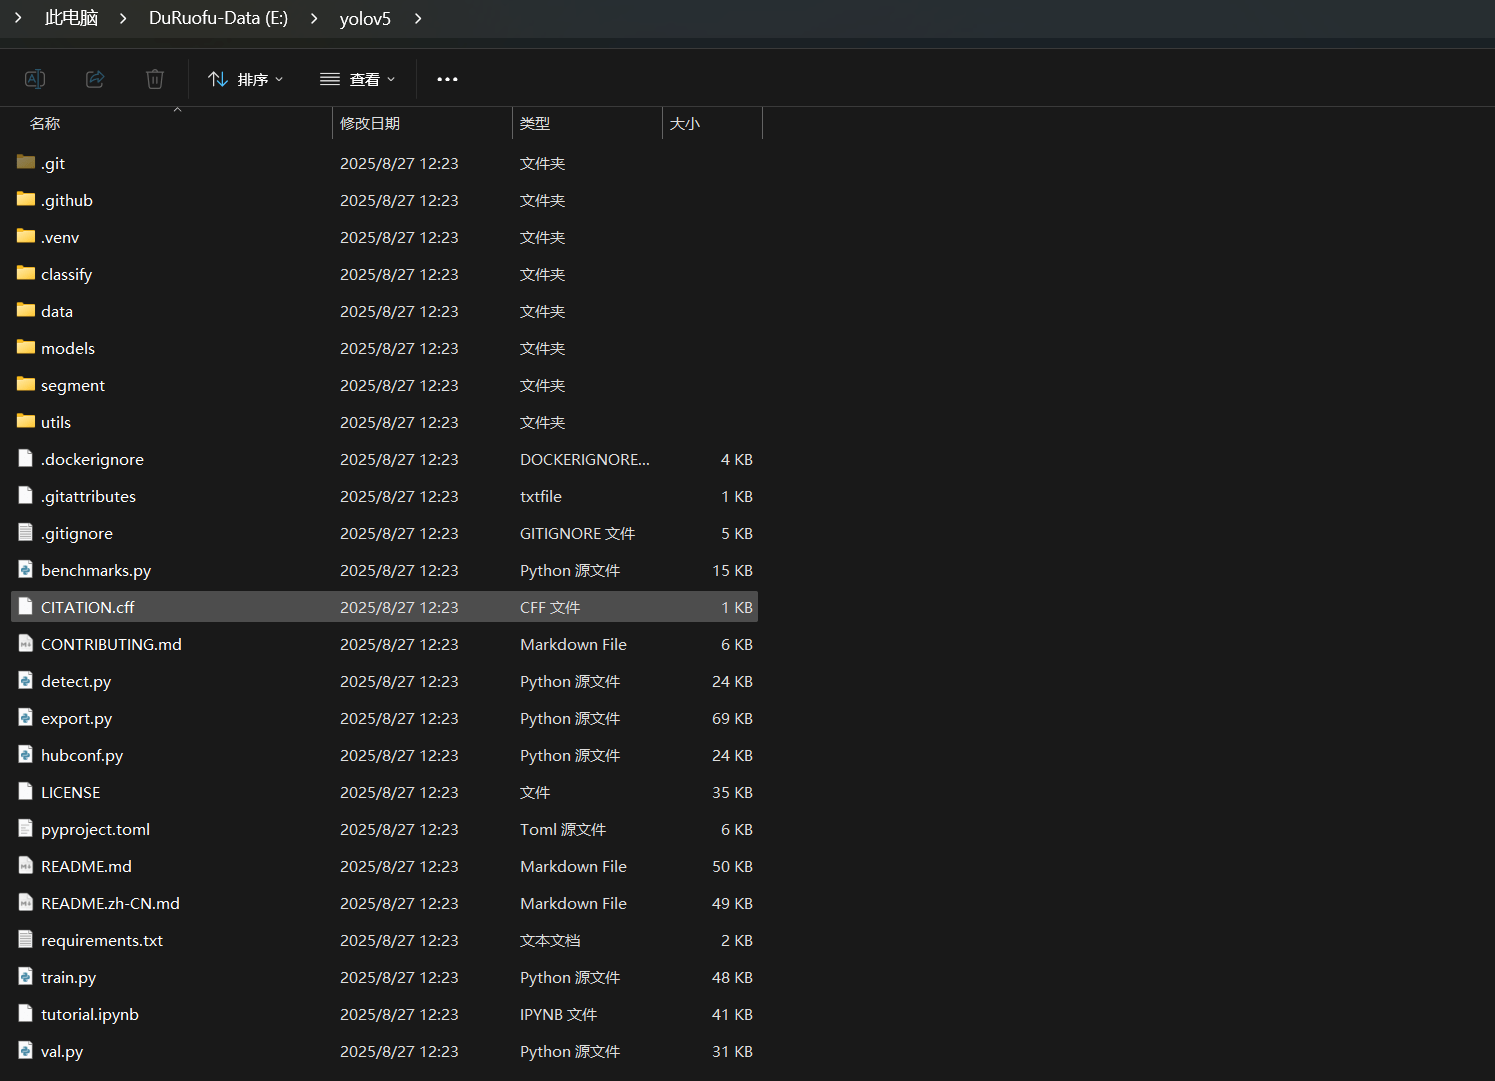1495x1081 pixels.
Task: Expand chevron after DuRuofu-Data (E:) breadcrumb
Action: (x=314, y=18)
